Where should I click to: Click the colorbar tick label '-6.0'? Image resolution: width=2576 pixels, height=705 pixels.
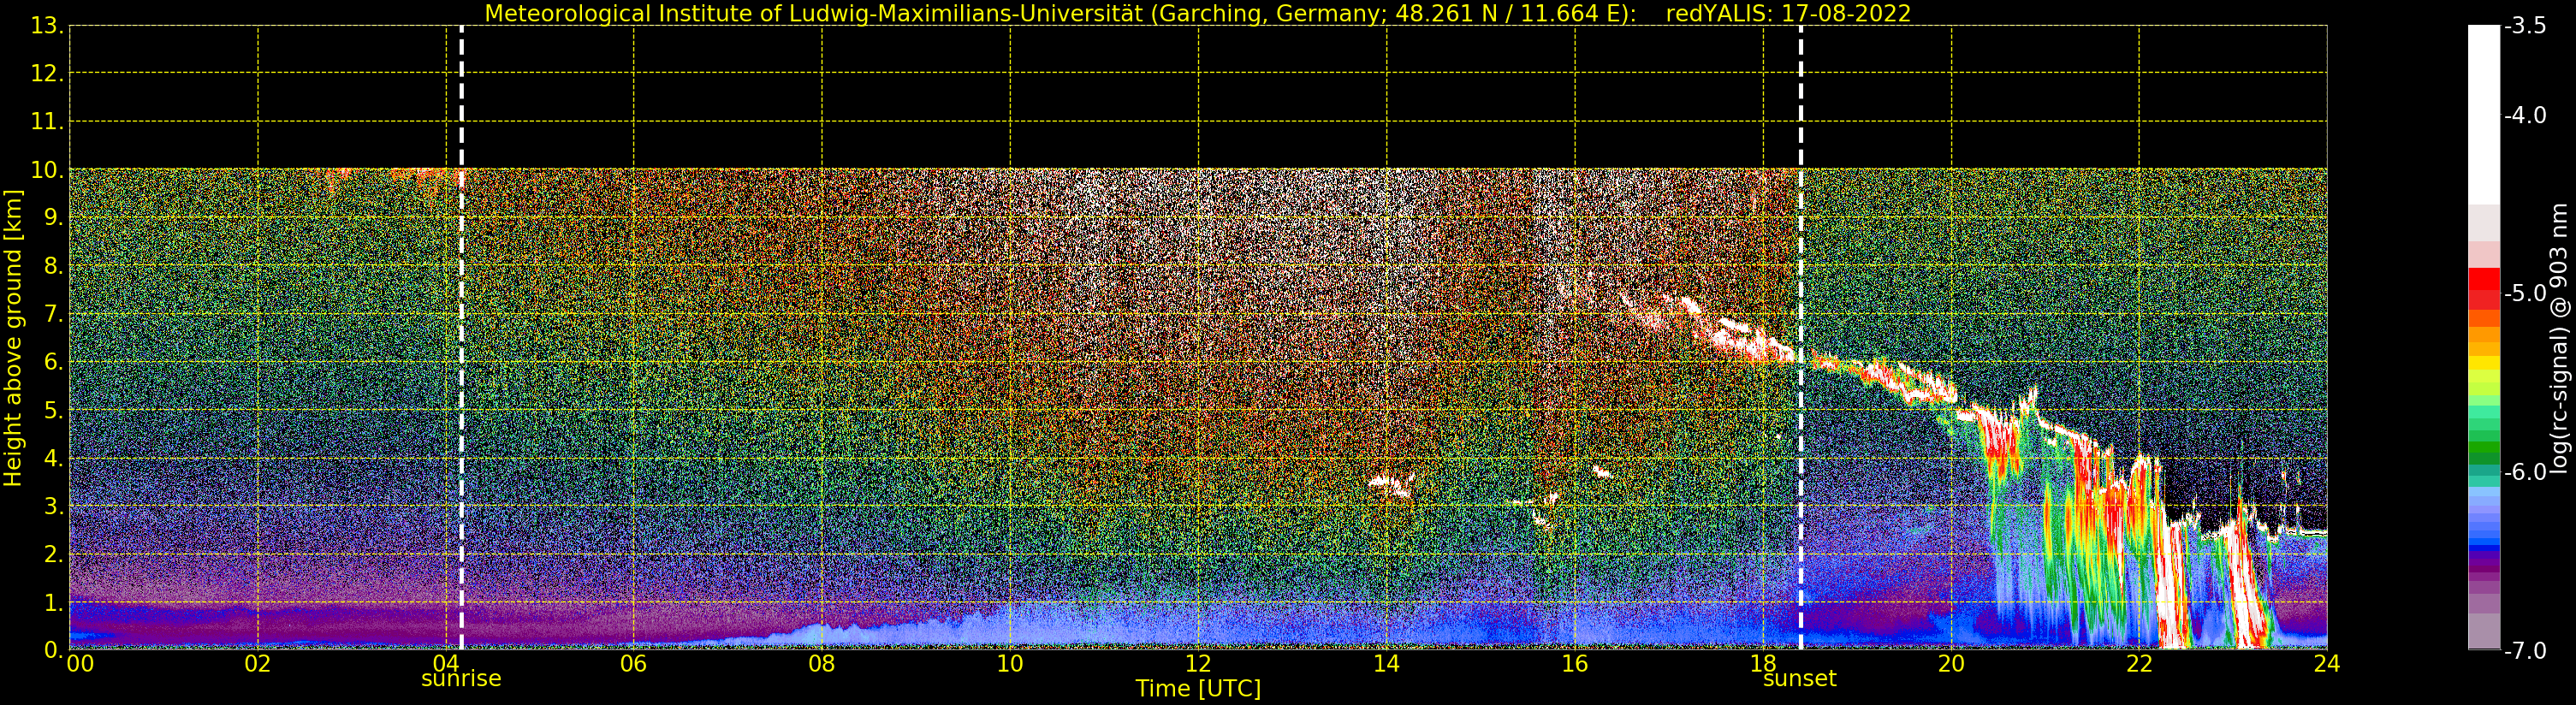point(2525,471)
